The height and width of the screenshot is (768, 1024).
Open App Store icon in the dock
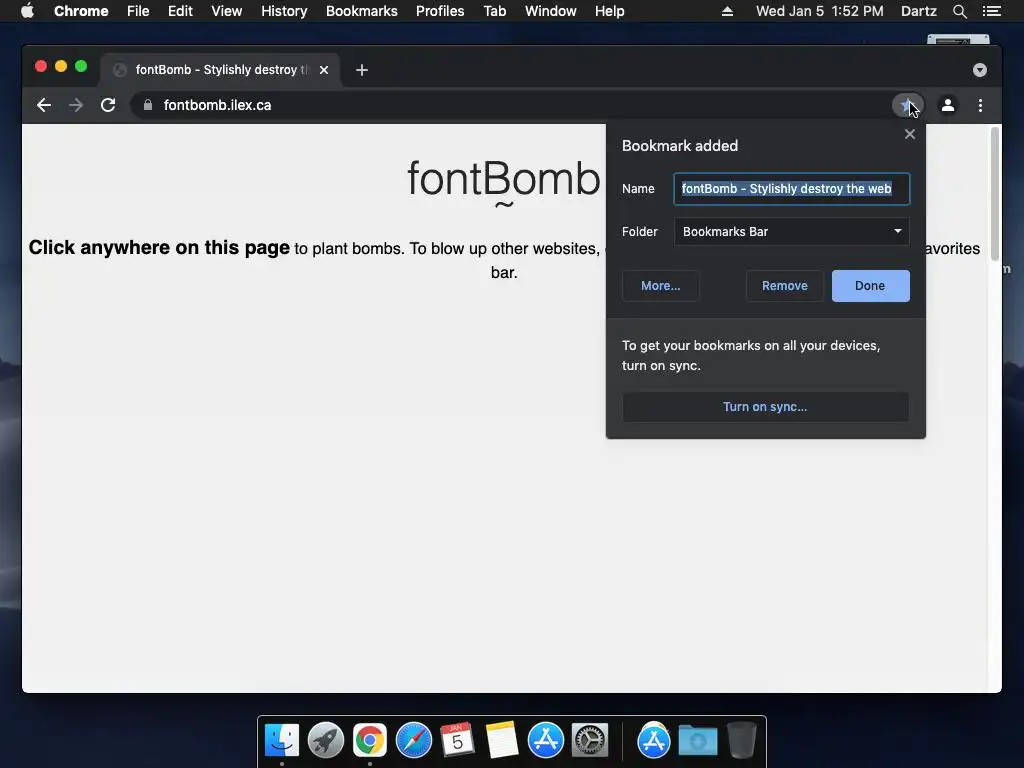(545, 740)
